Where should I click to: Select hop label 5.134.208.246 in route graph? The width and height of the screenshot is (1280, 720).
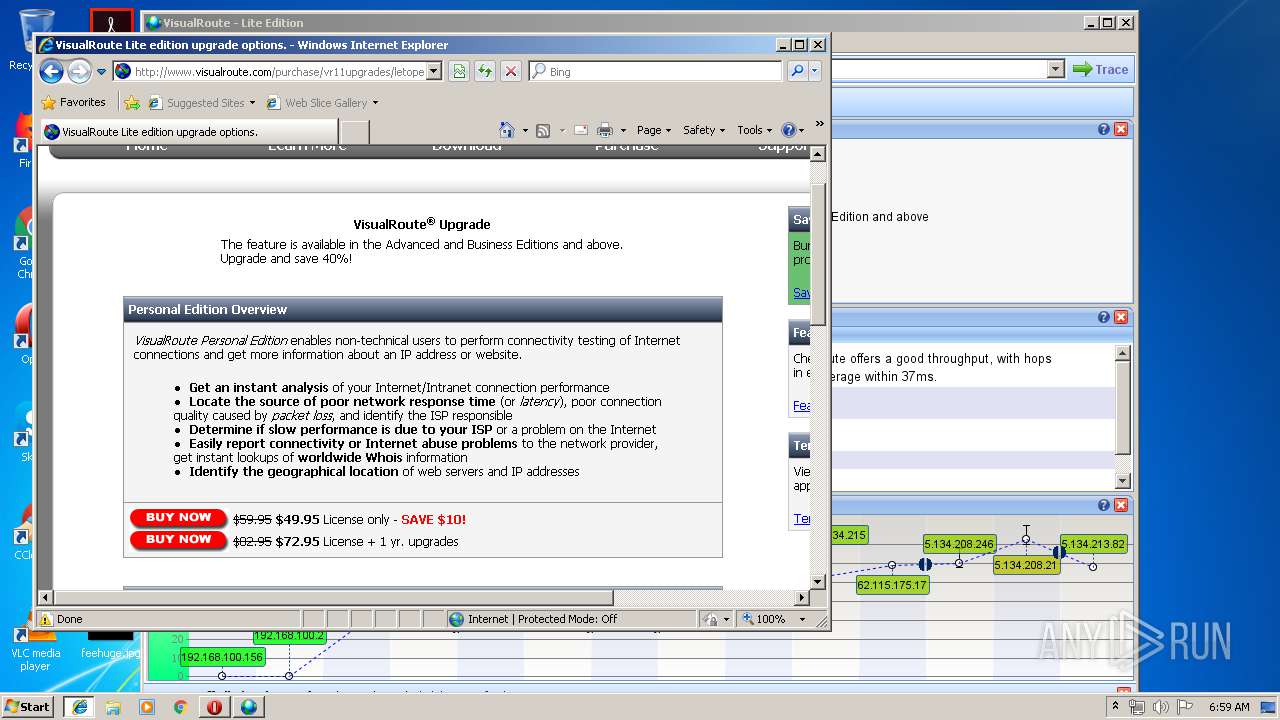959,545
